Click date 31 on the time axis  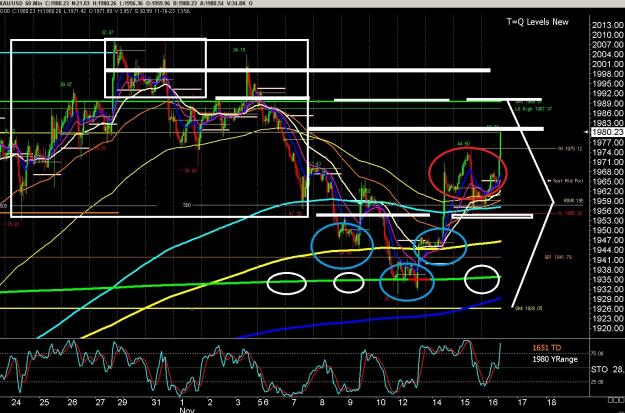(x=156, y=403)
